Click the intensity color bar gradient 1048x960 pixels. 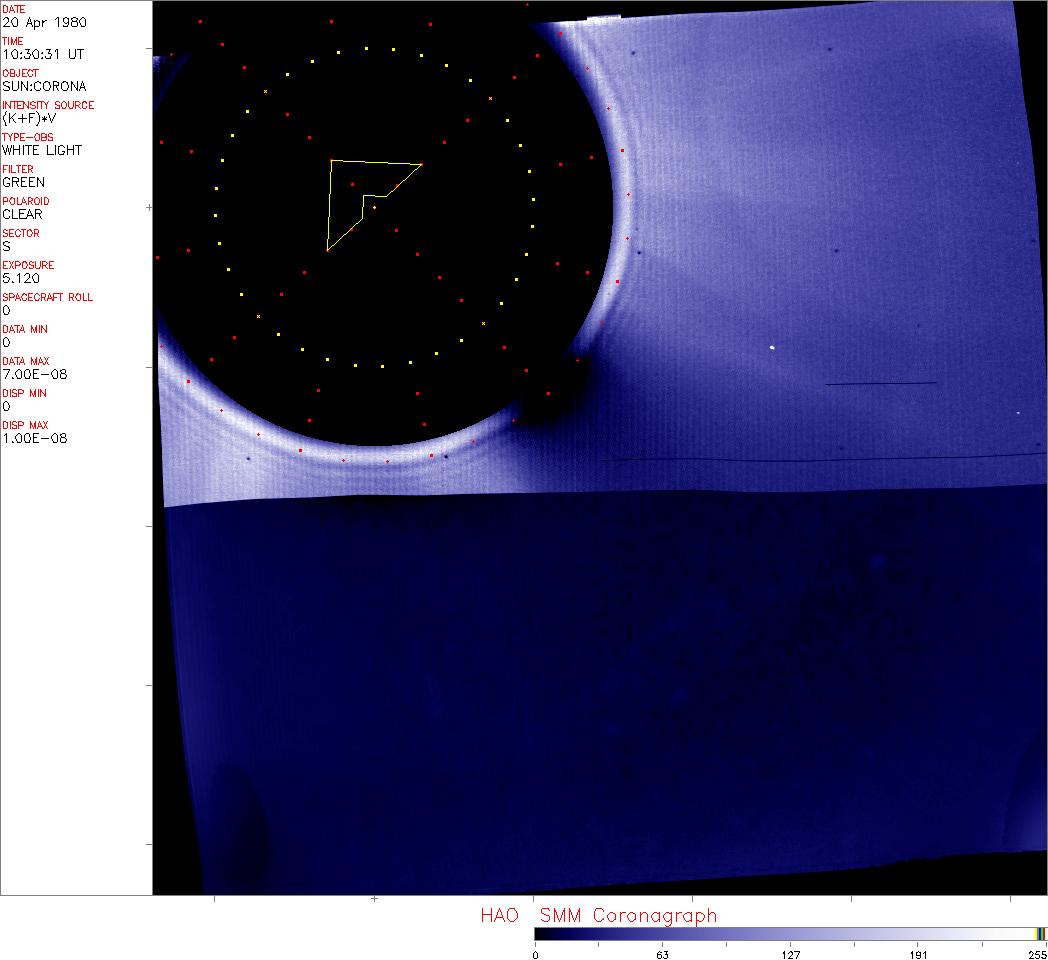coord(785,934)
